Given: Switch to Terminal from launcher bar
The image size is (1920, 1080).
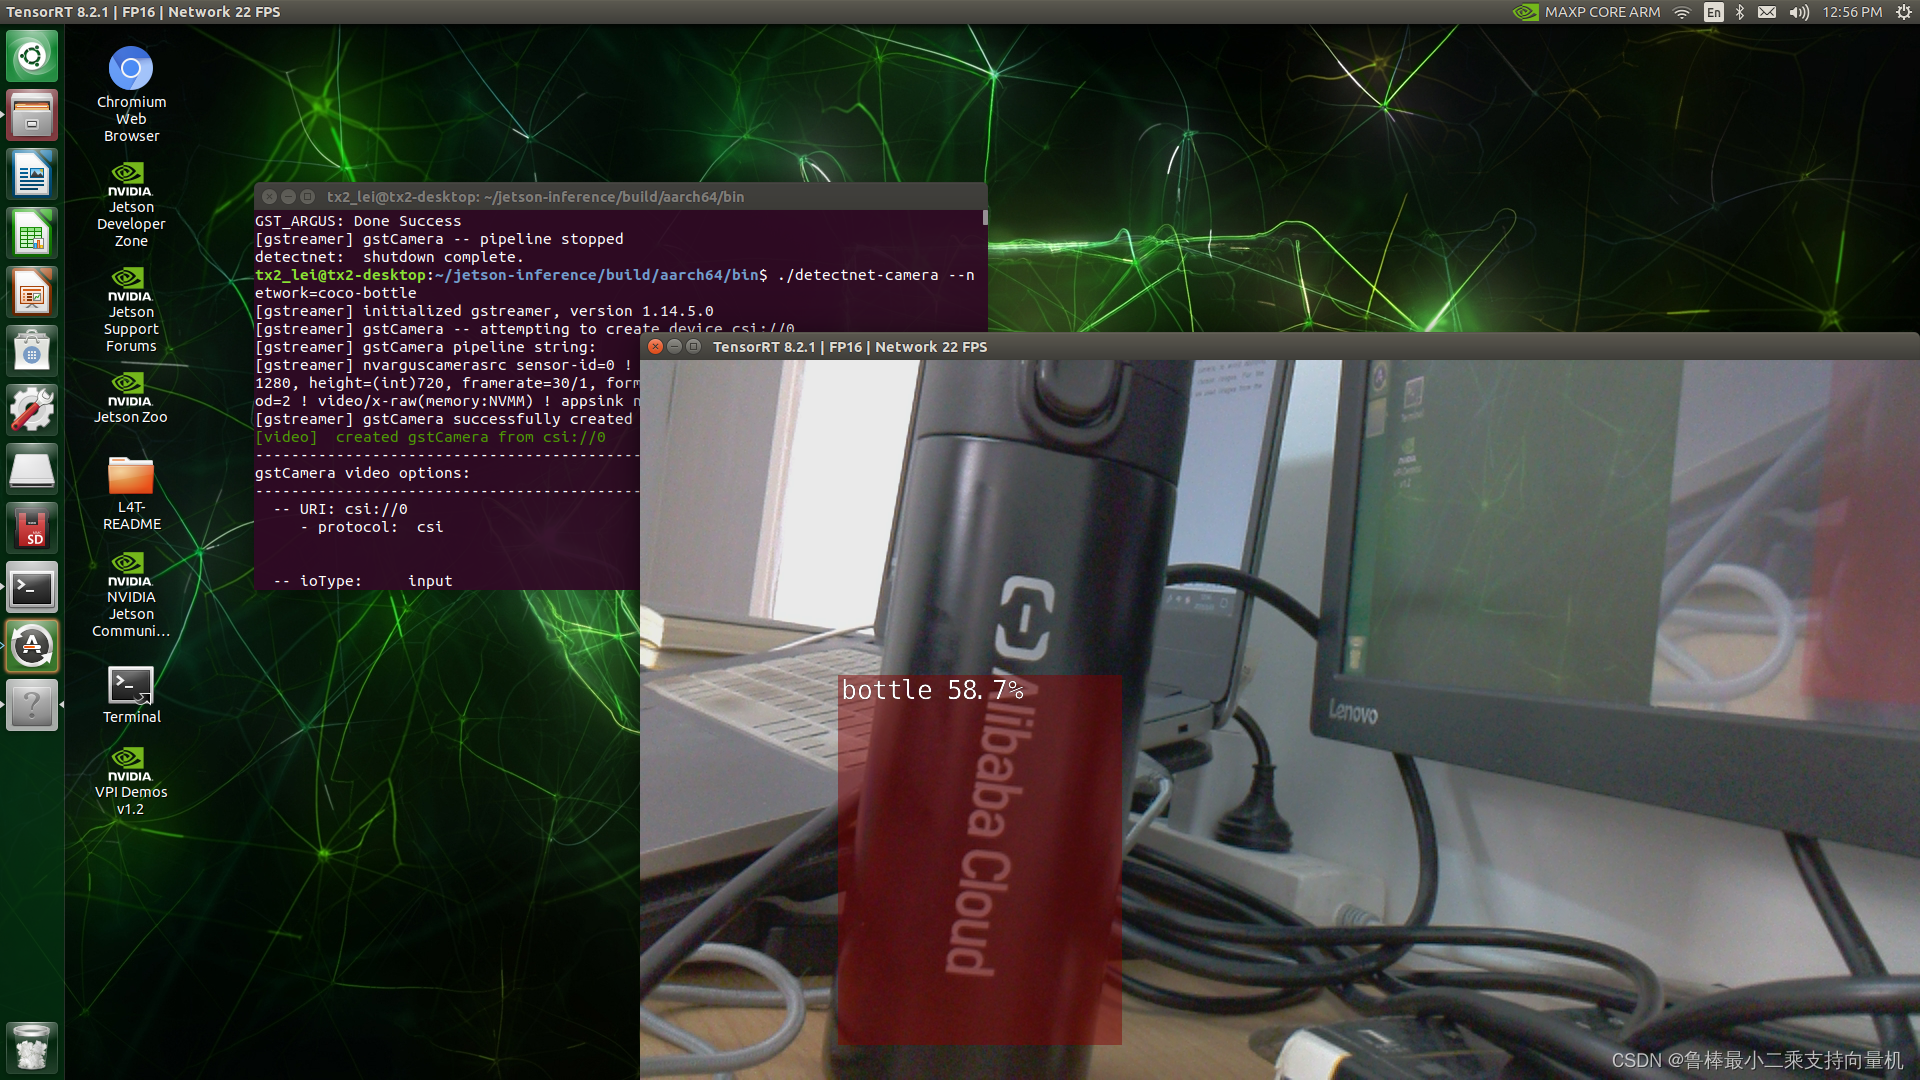Looking at the screenshot, I should (32, 587).
